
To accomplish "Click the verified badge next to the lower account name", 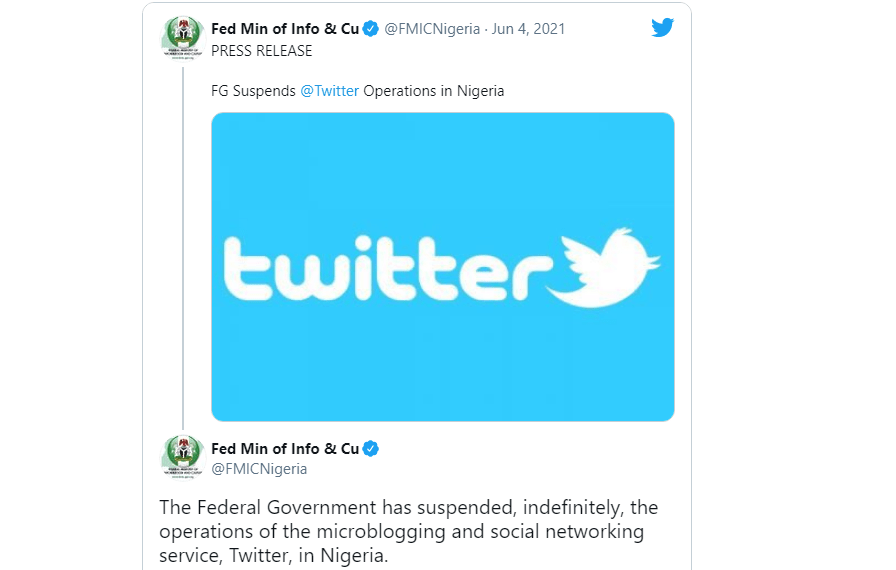I will (371, 449).
